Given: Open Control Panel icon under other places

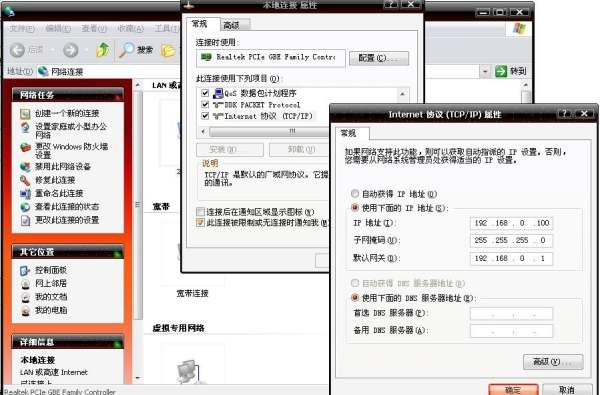Looking at the screenshot, I should point(25,271).
